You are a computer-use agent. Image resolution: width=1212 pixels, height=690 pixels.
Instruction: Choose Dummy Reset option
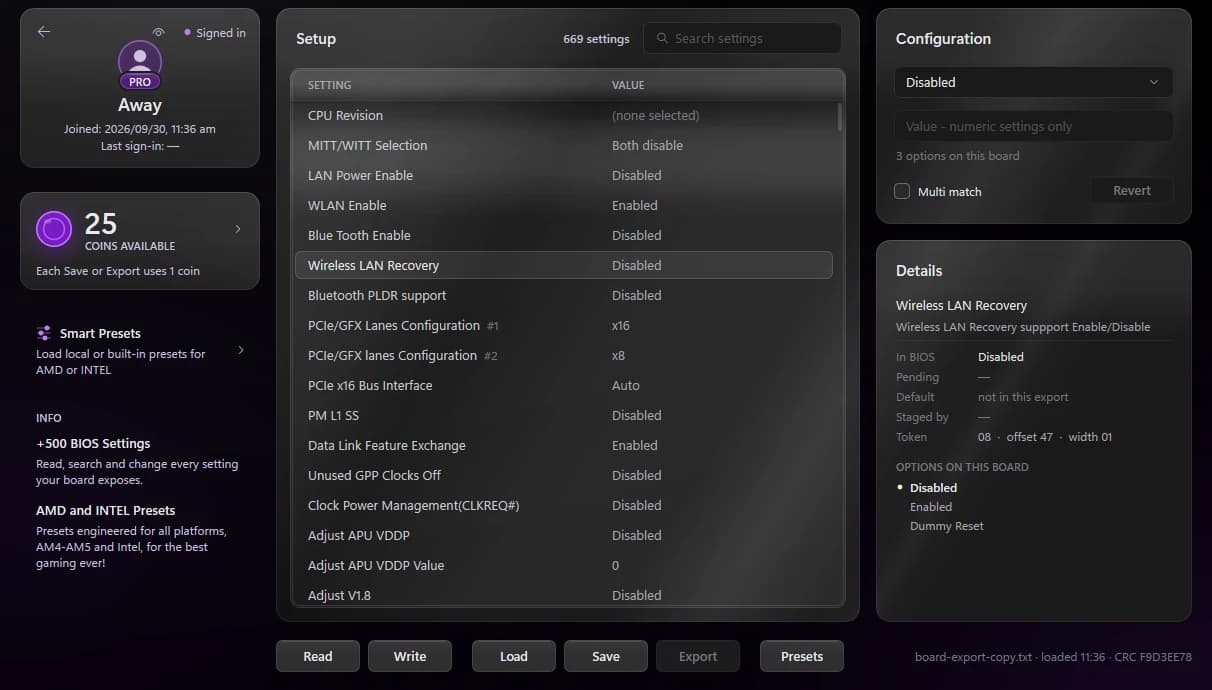[947, 526]
